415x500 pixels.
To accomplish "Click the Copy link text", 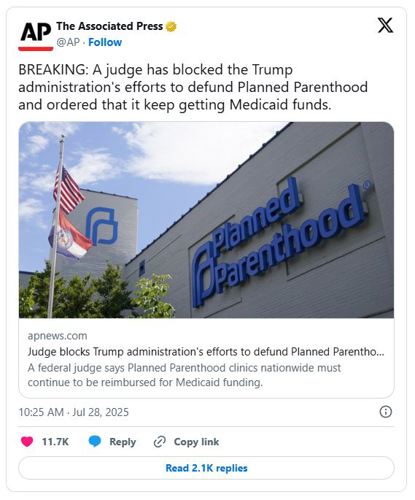I will [196, 442].
